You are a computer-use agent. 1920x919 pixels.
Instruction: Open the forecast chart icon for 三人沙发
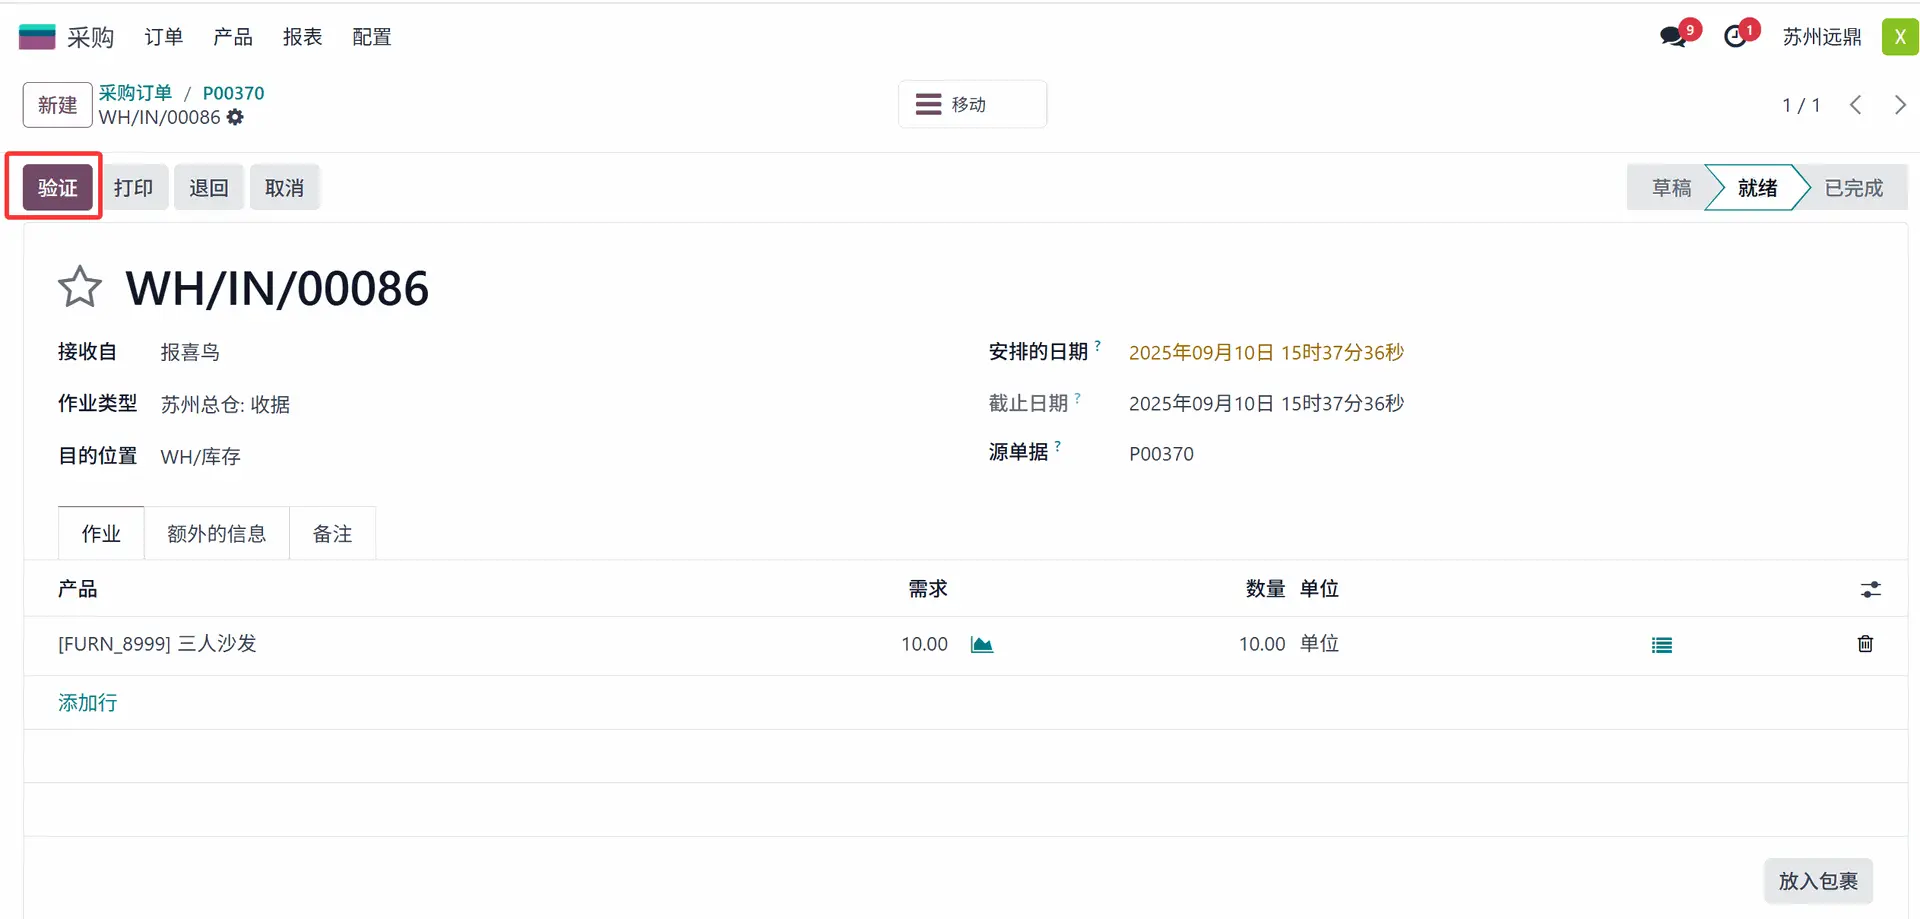(982, 644)
